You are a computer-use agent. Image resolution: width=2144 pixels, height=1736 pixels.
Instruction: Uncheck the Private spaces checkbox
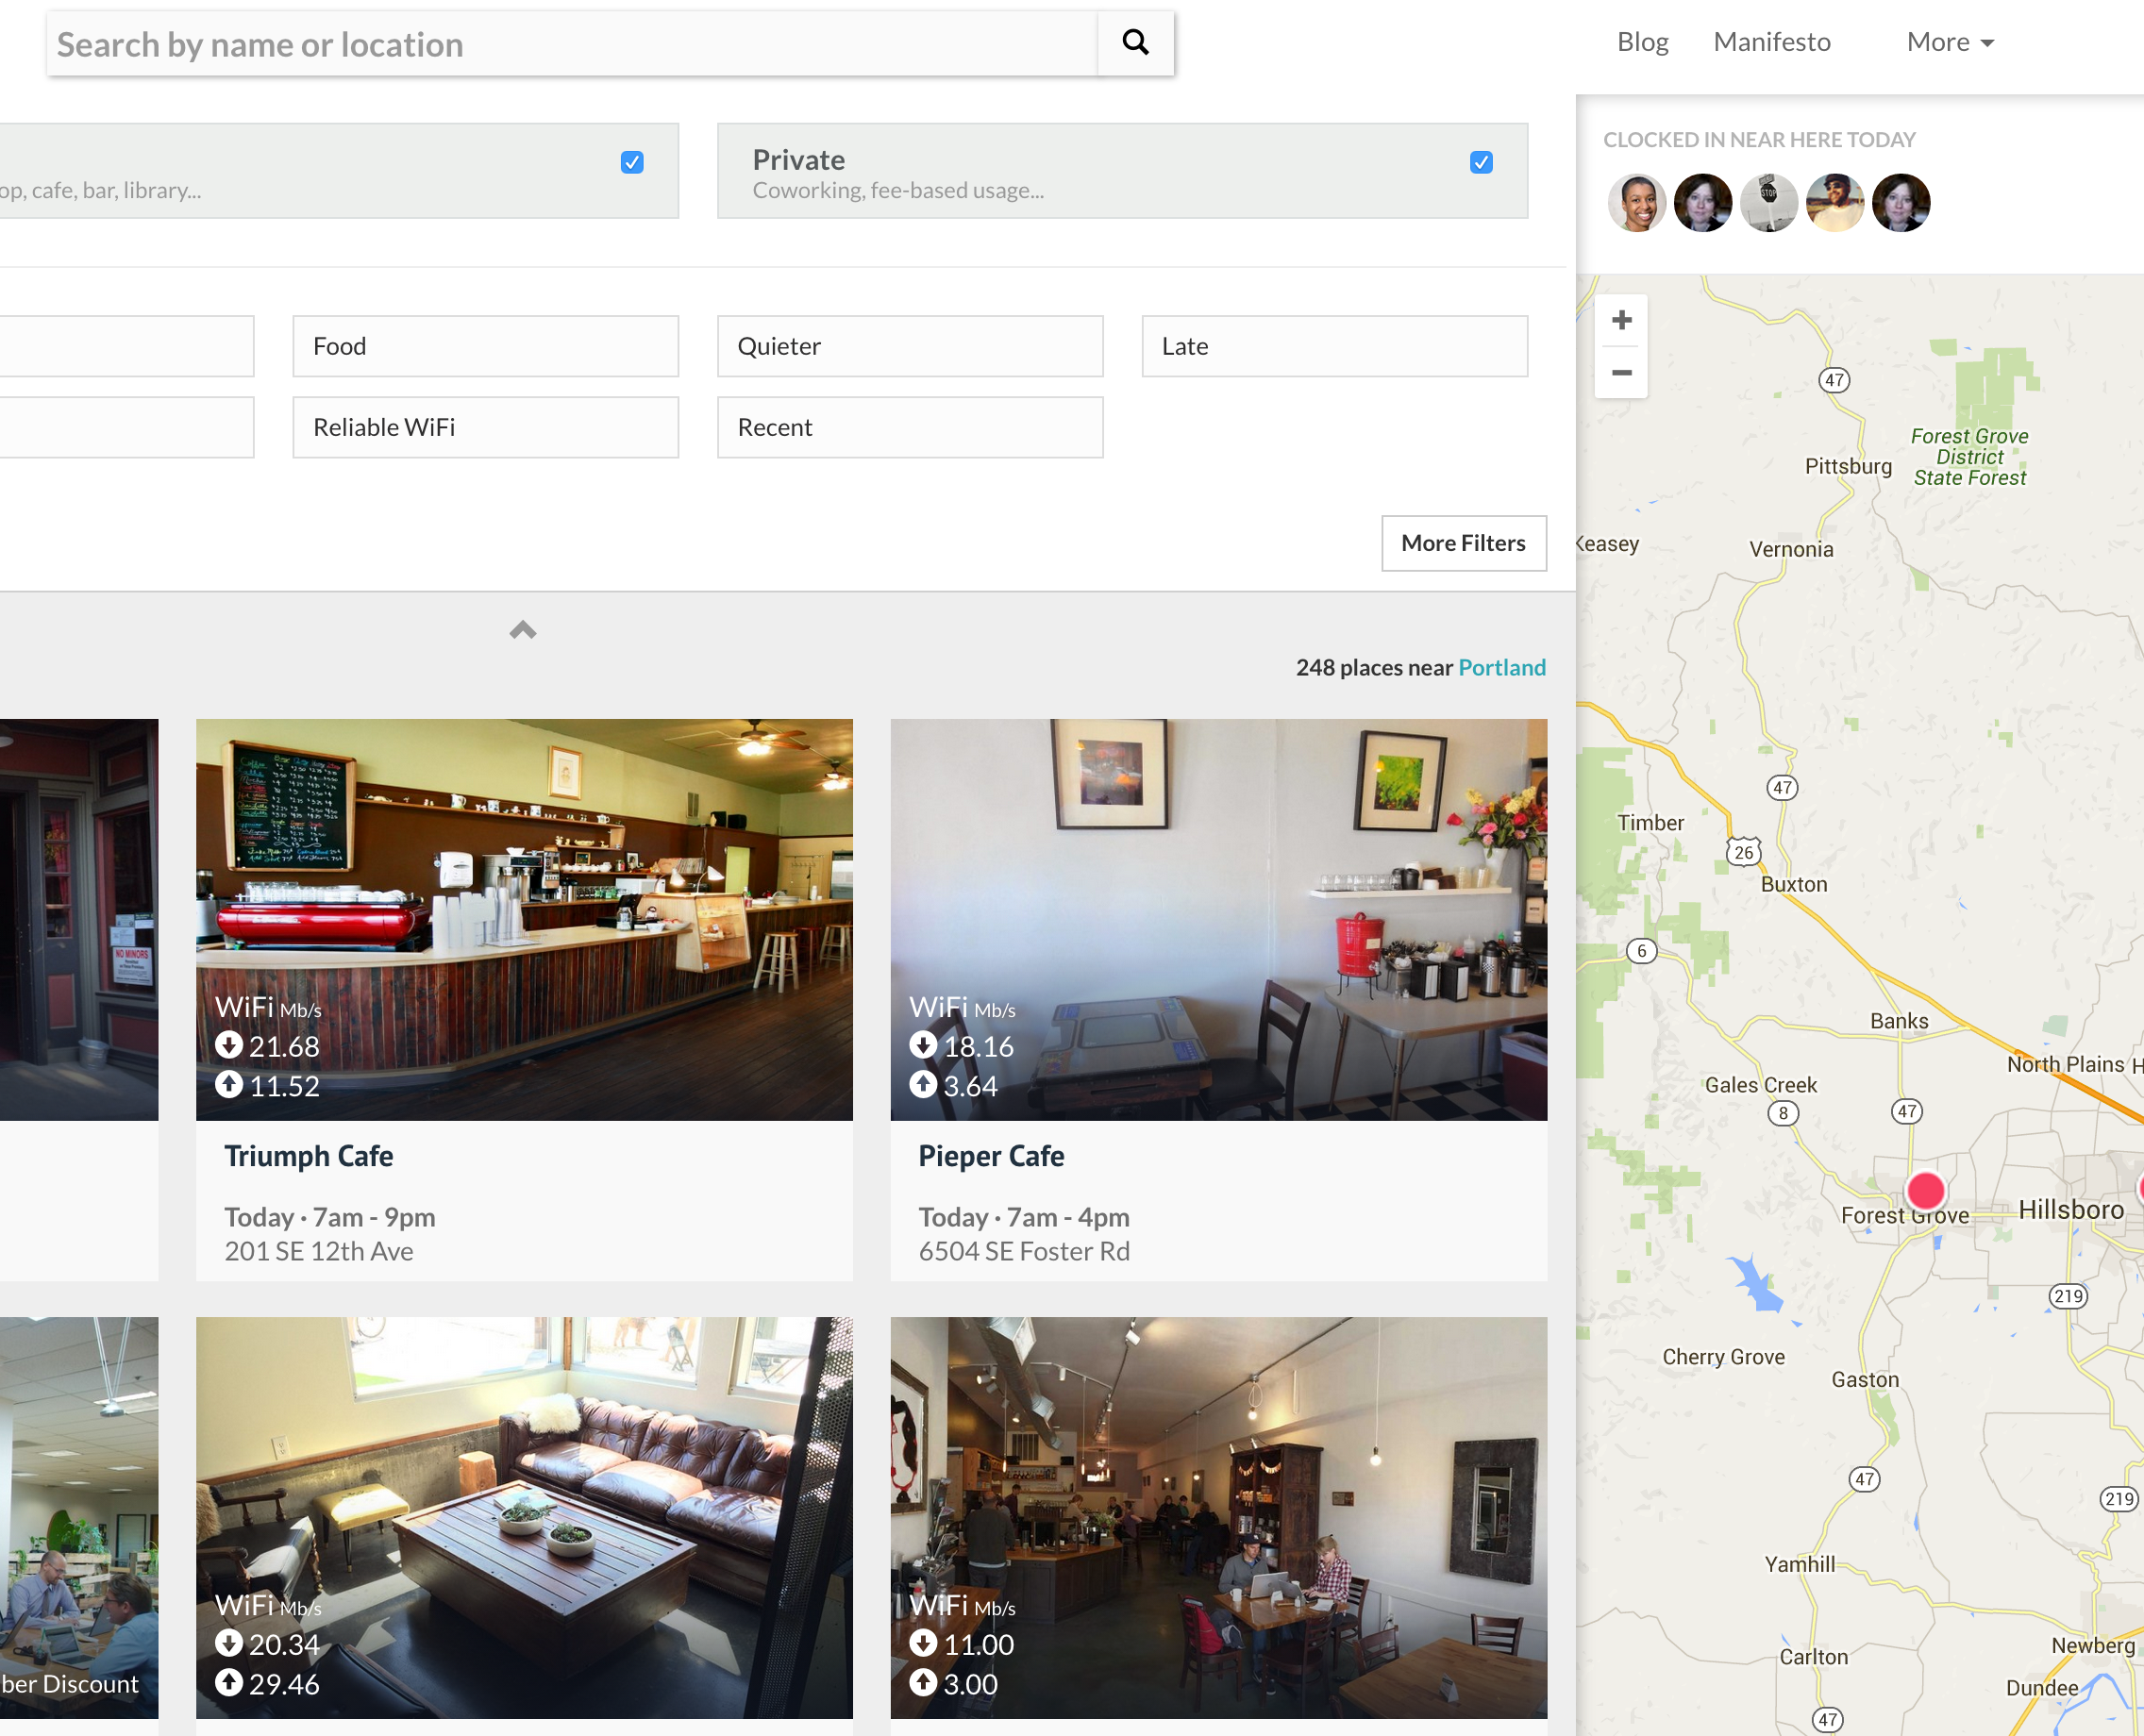(x=1481, y=162)
